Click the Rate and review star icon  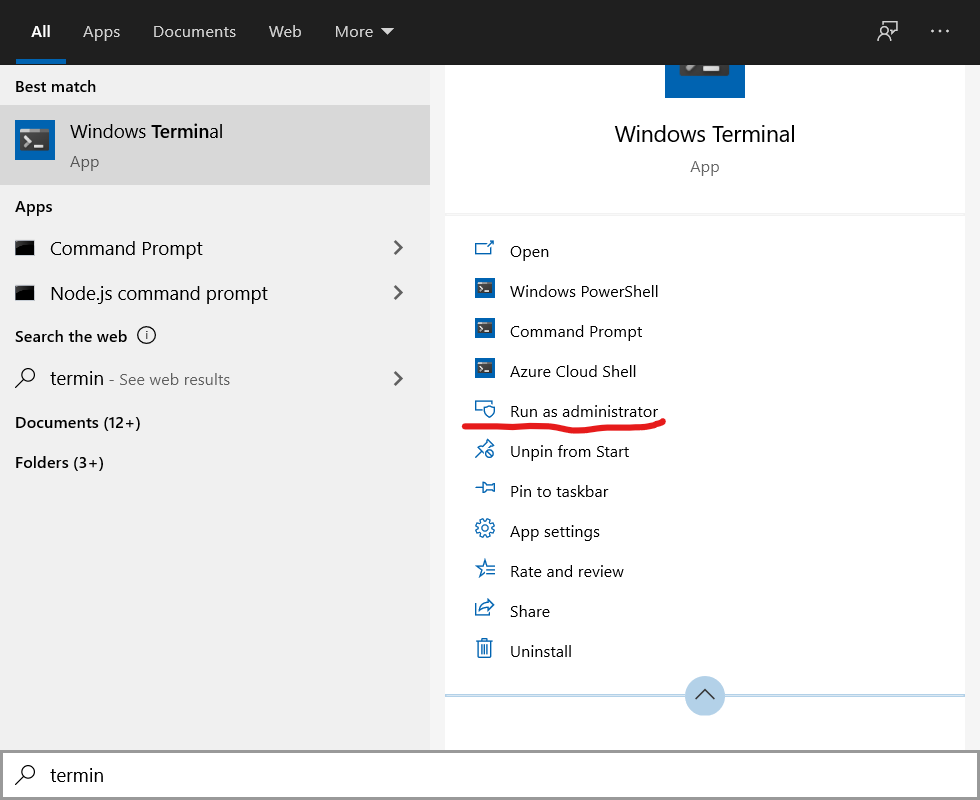pyautogui.click(x=485, y=569)
